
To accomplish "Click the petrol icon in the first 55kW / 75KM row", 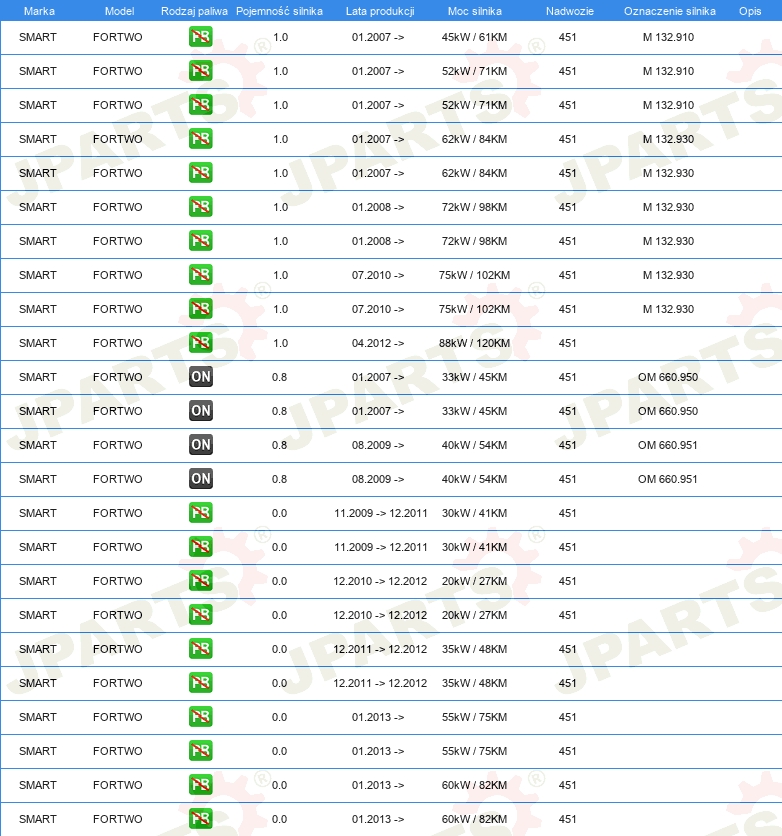I will point(200,717).
